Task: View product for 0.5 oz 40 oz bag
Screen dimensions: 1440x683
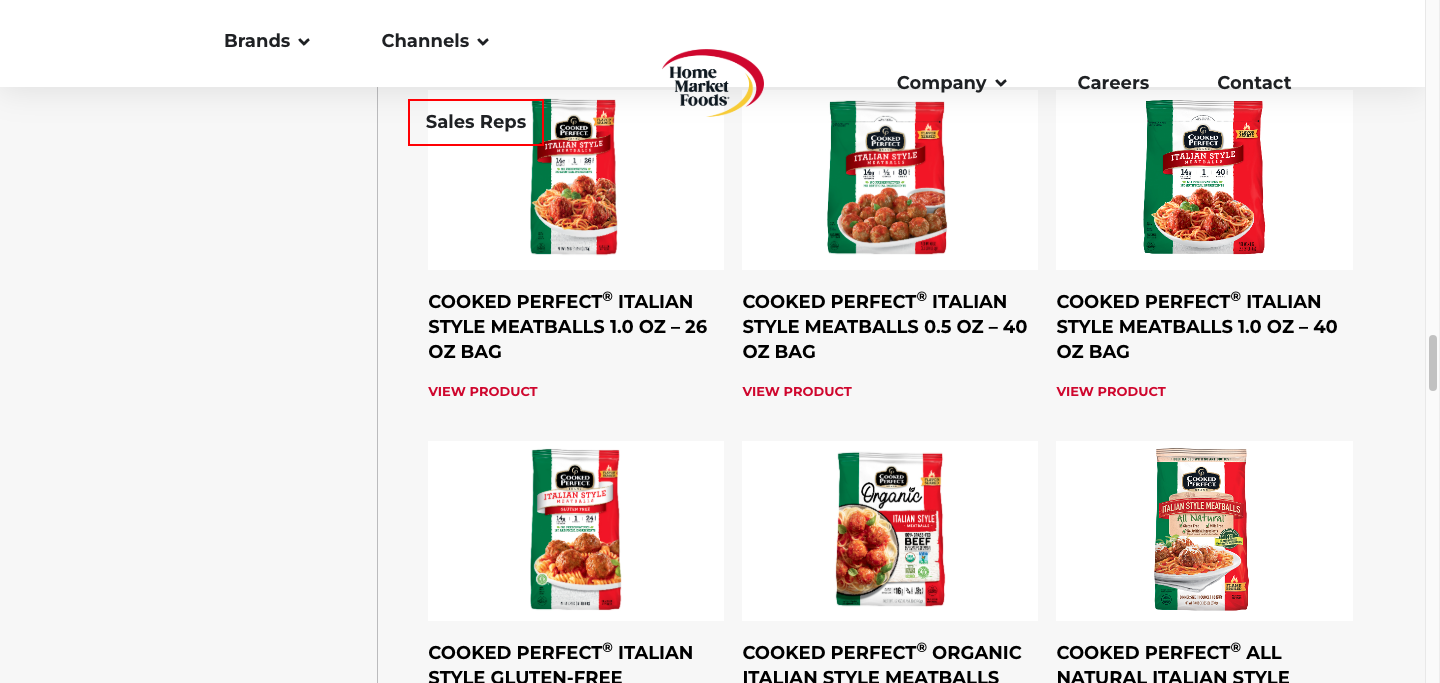Action: (797, 392)
